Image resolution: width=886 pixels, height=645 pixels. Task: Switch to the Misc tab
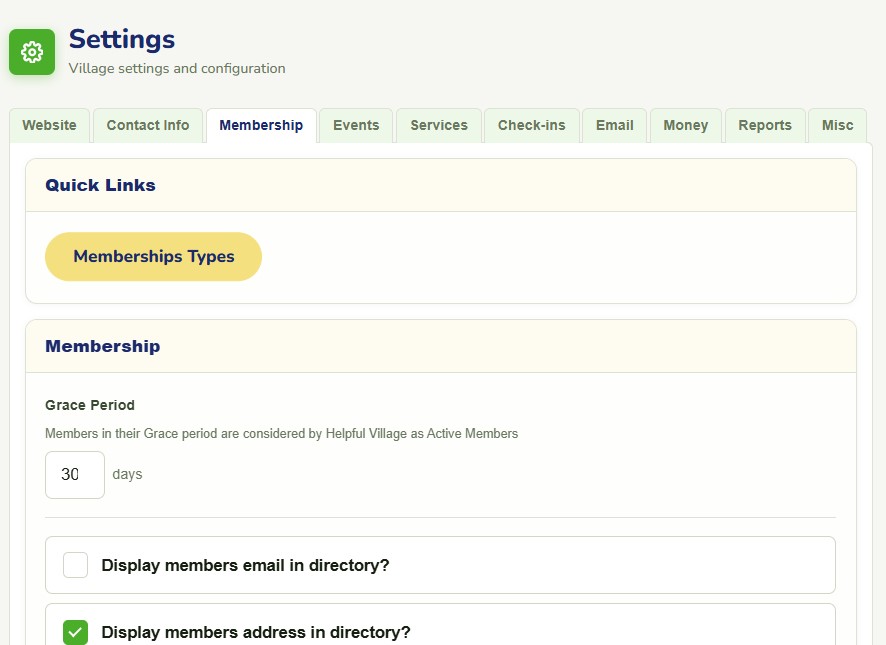point(837,125)
